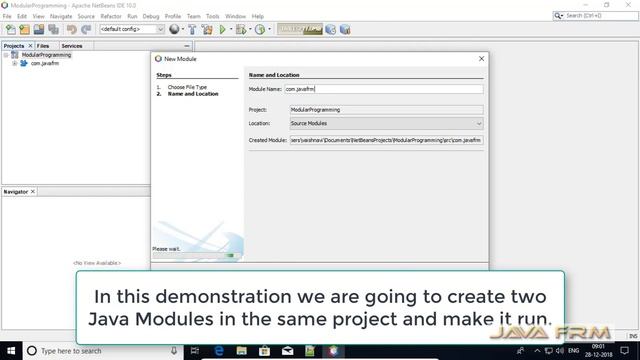Open the File menu
This screenshot has height=360, width=640.
coord(7,16)
